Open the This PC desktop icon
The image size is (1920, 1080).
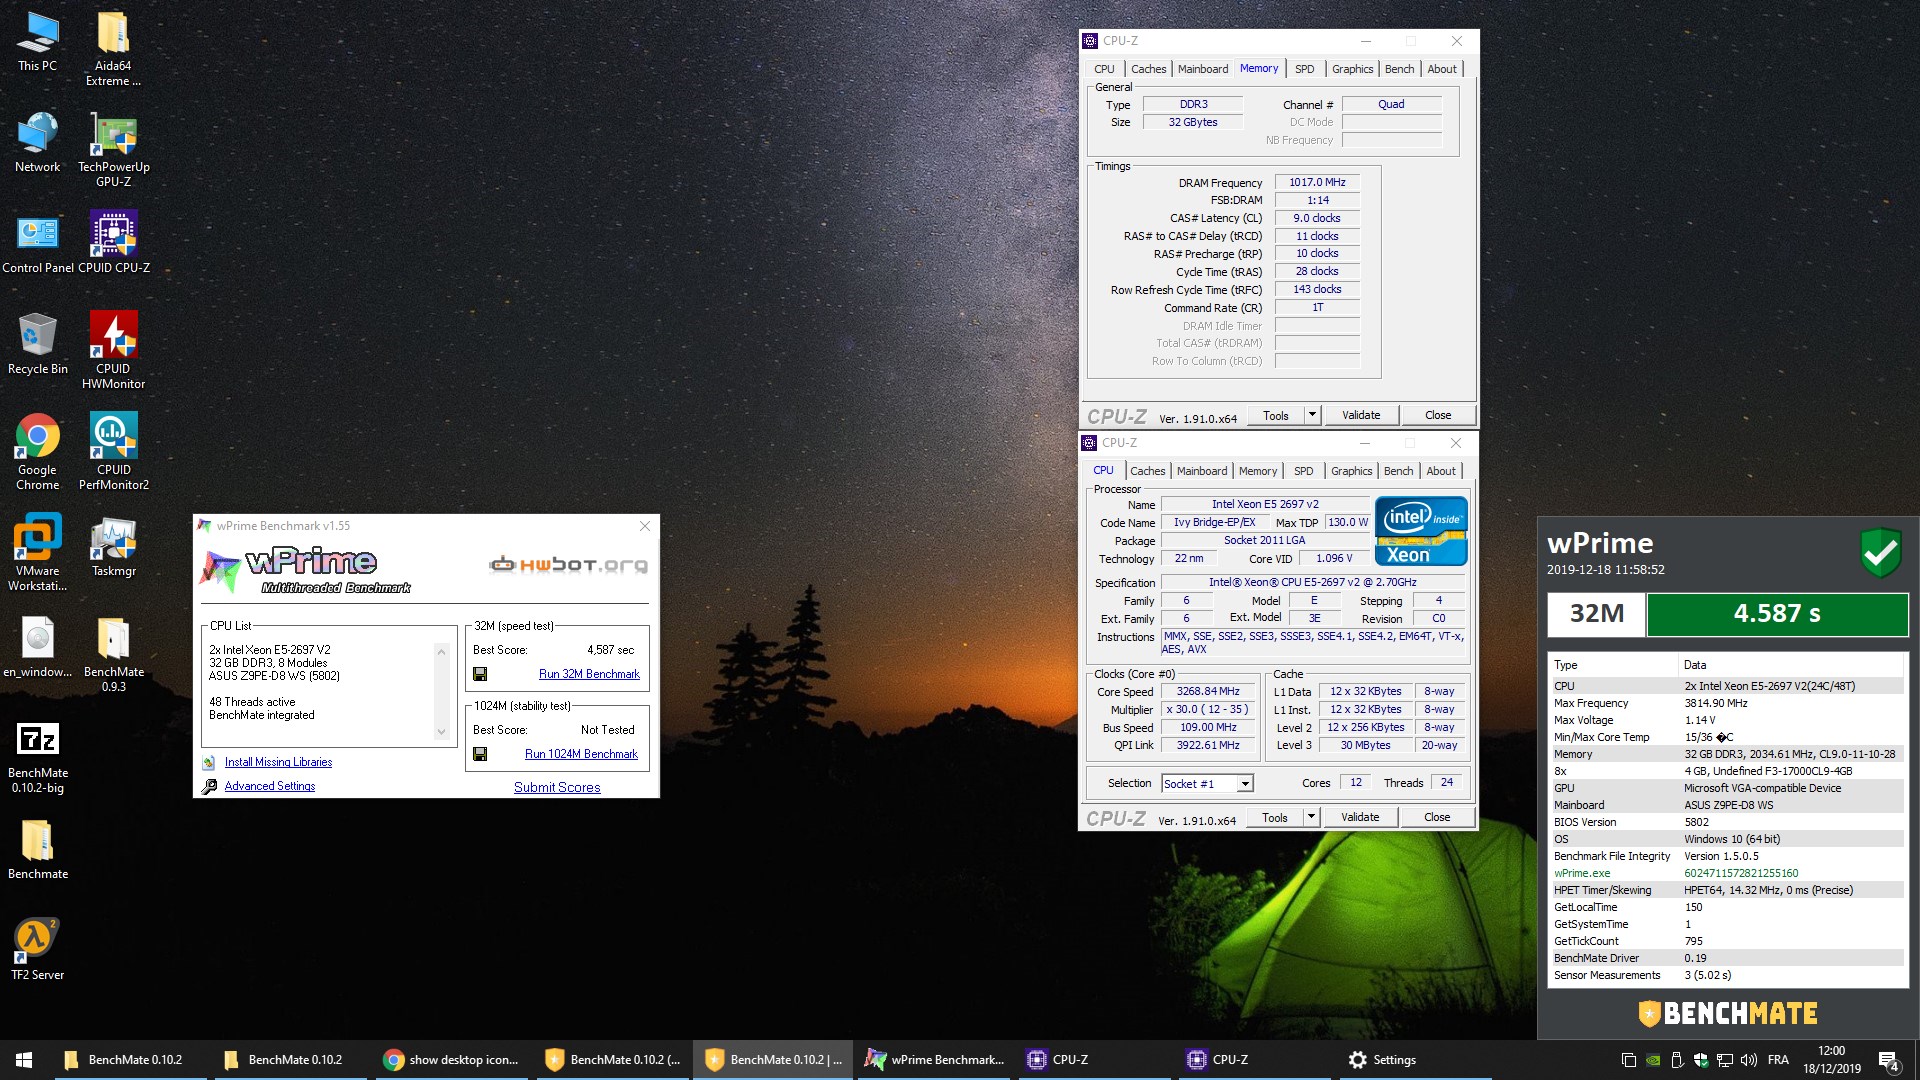pos(37,42)
